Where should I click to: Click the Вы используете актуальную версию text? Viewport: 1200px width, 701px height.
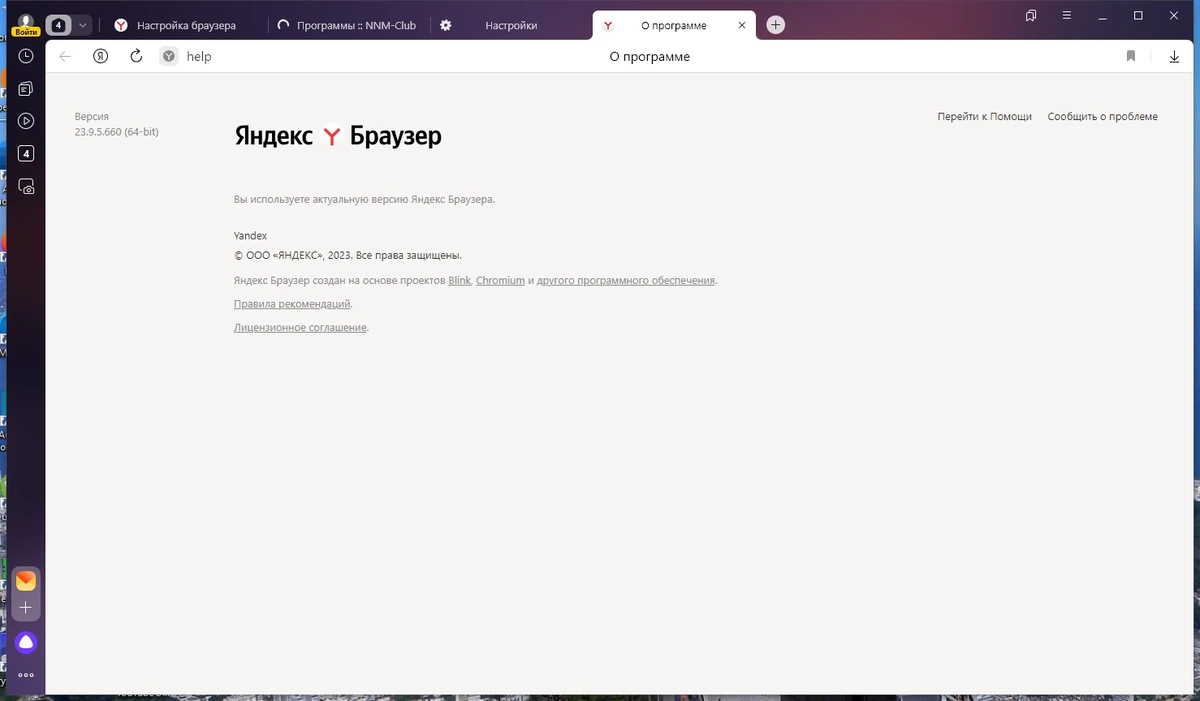pyautogui.click(x=364, y=199)
